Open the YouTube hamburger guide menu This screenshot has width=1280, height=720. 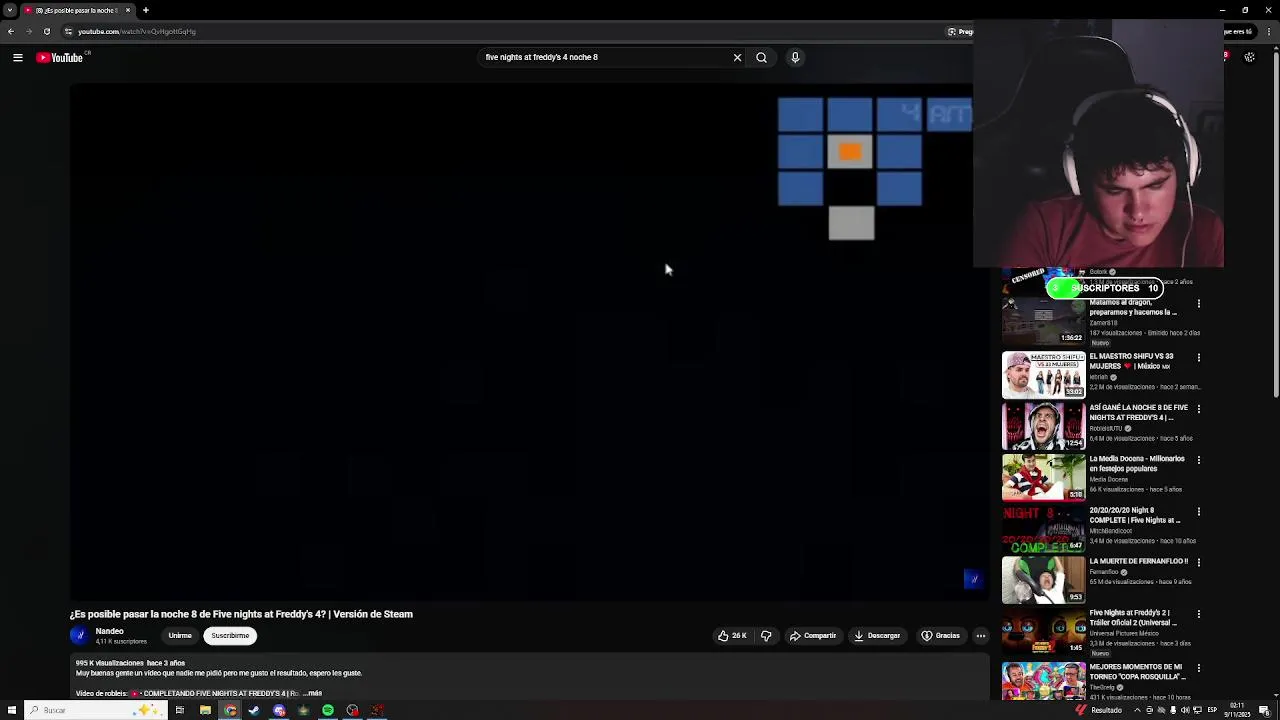(x=18, y=58)
